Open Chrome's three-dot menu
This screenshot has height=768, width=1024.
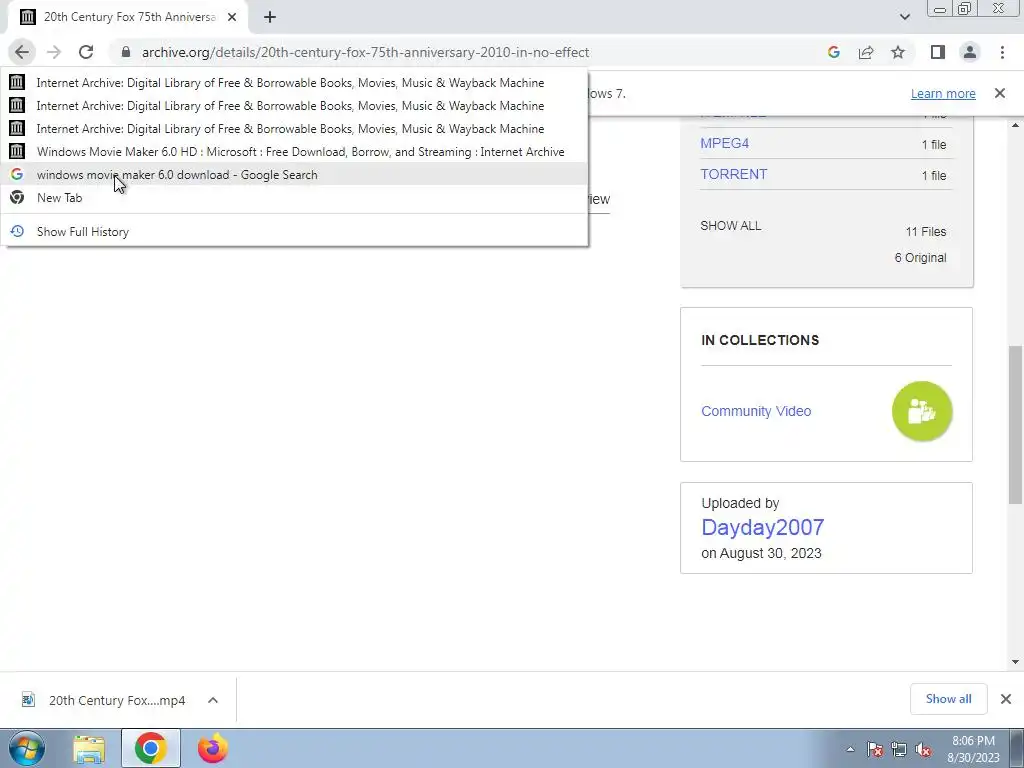pos(1002,52)
